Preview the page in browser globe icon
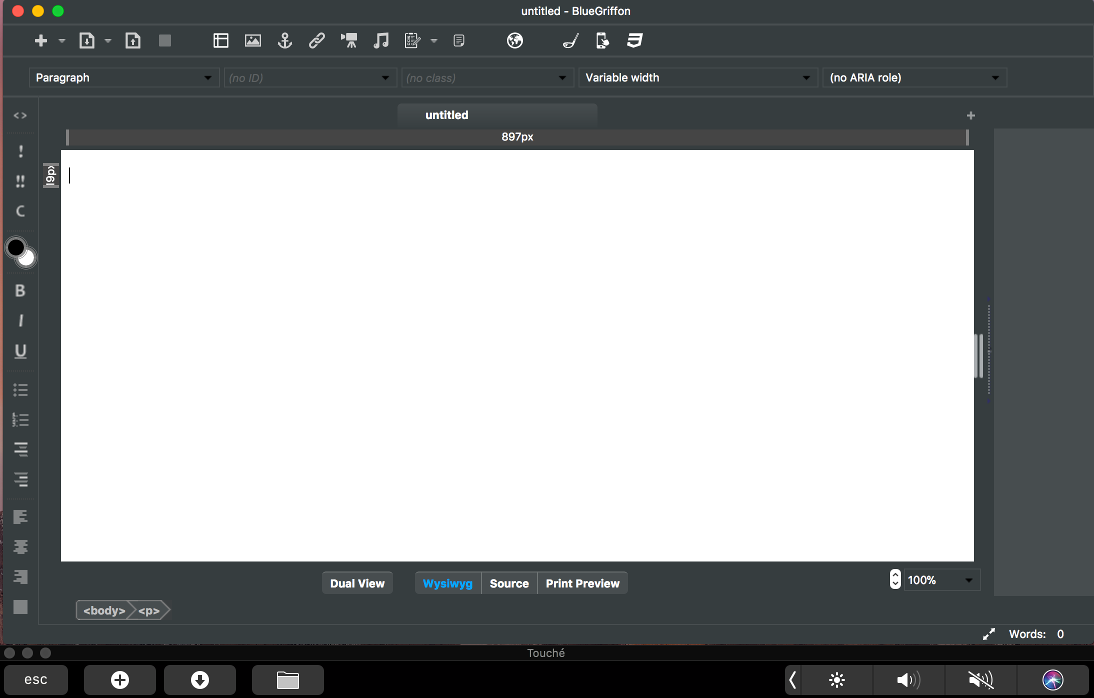The height and width of the screenshot is (698, 1094). pos(515,40)
